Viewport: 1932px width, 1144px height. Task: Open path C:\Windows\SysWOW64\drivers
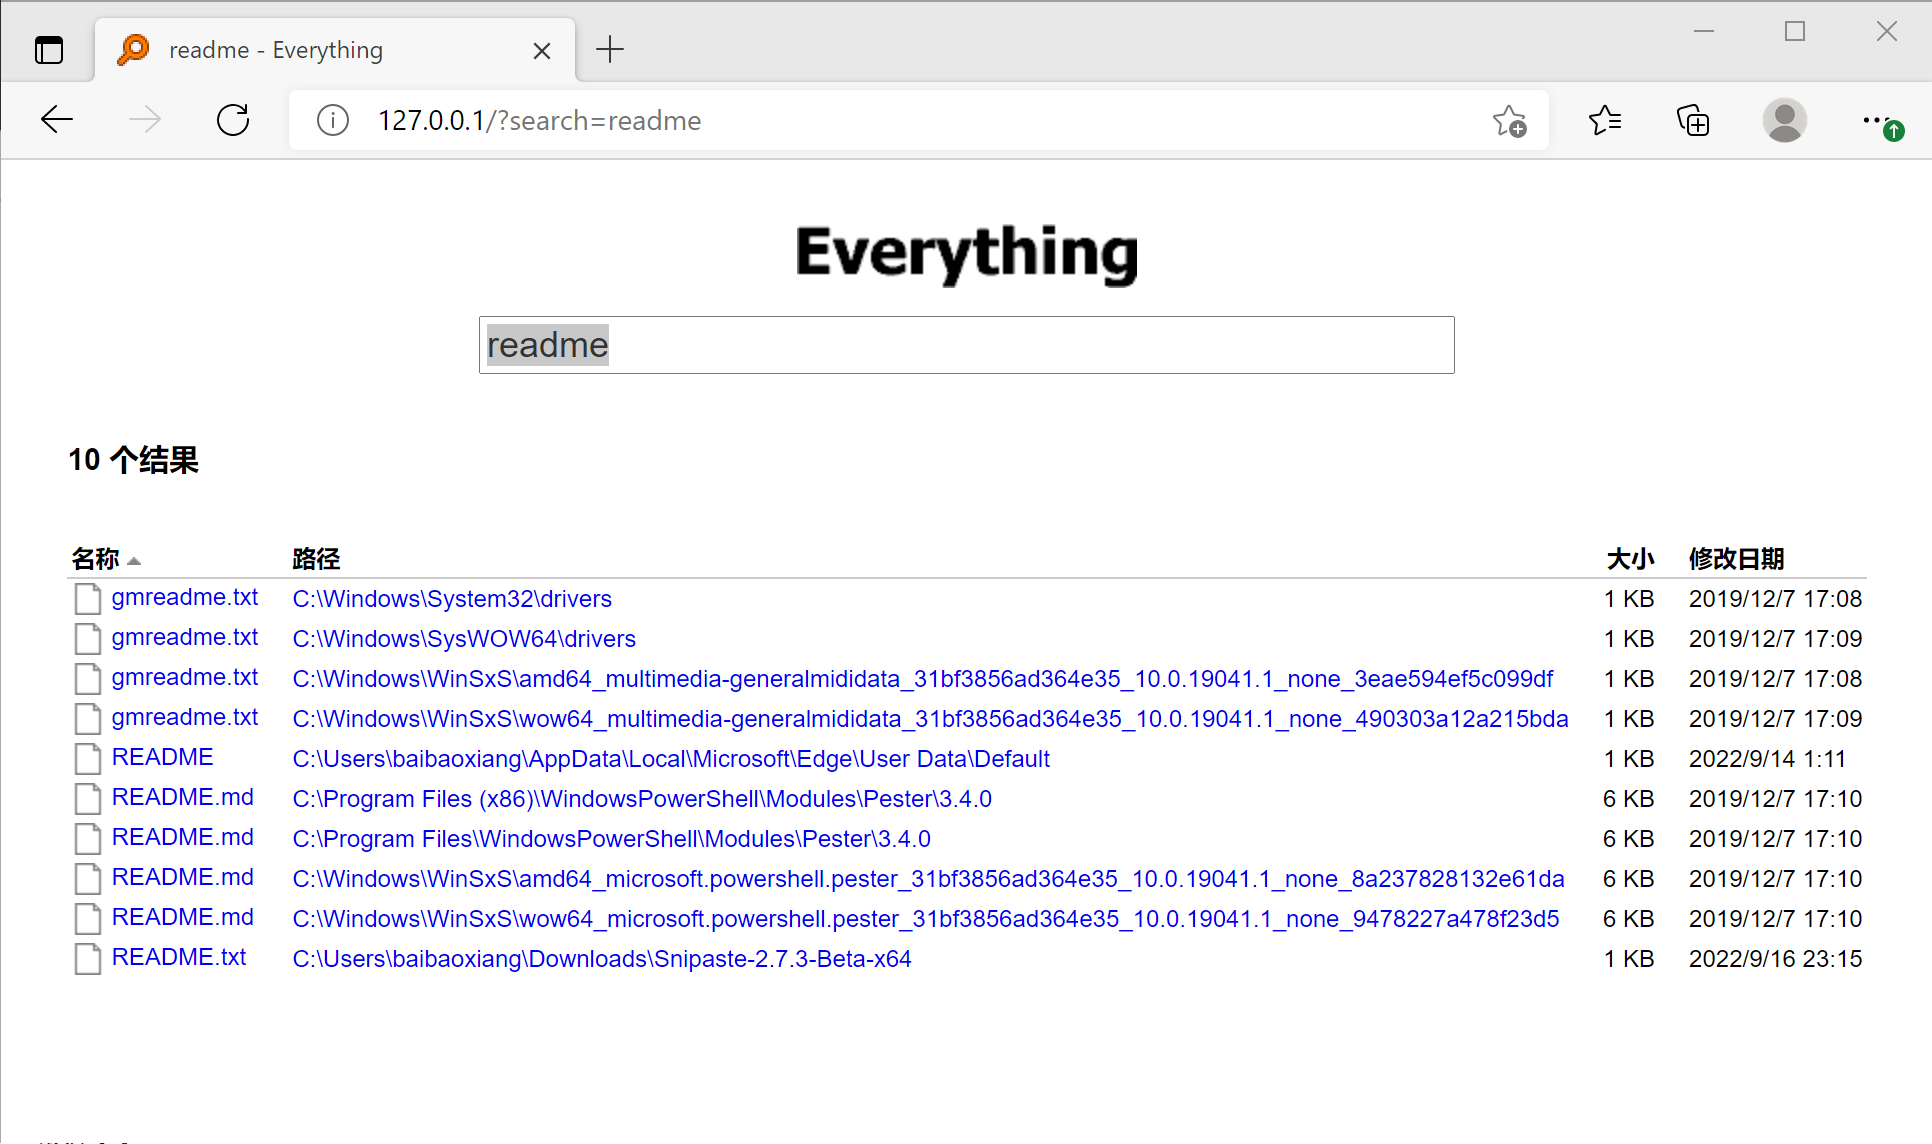tap(464, 639)
